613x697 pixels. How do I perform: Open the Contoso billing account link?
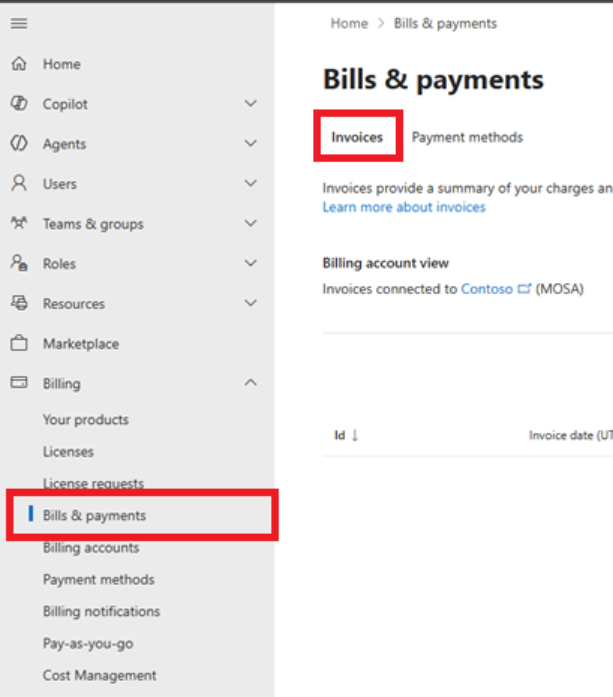(487, 289)
